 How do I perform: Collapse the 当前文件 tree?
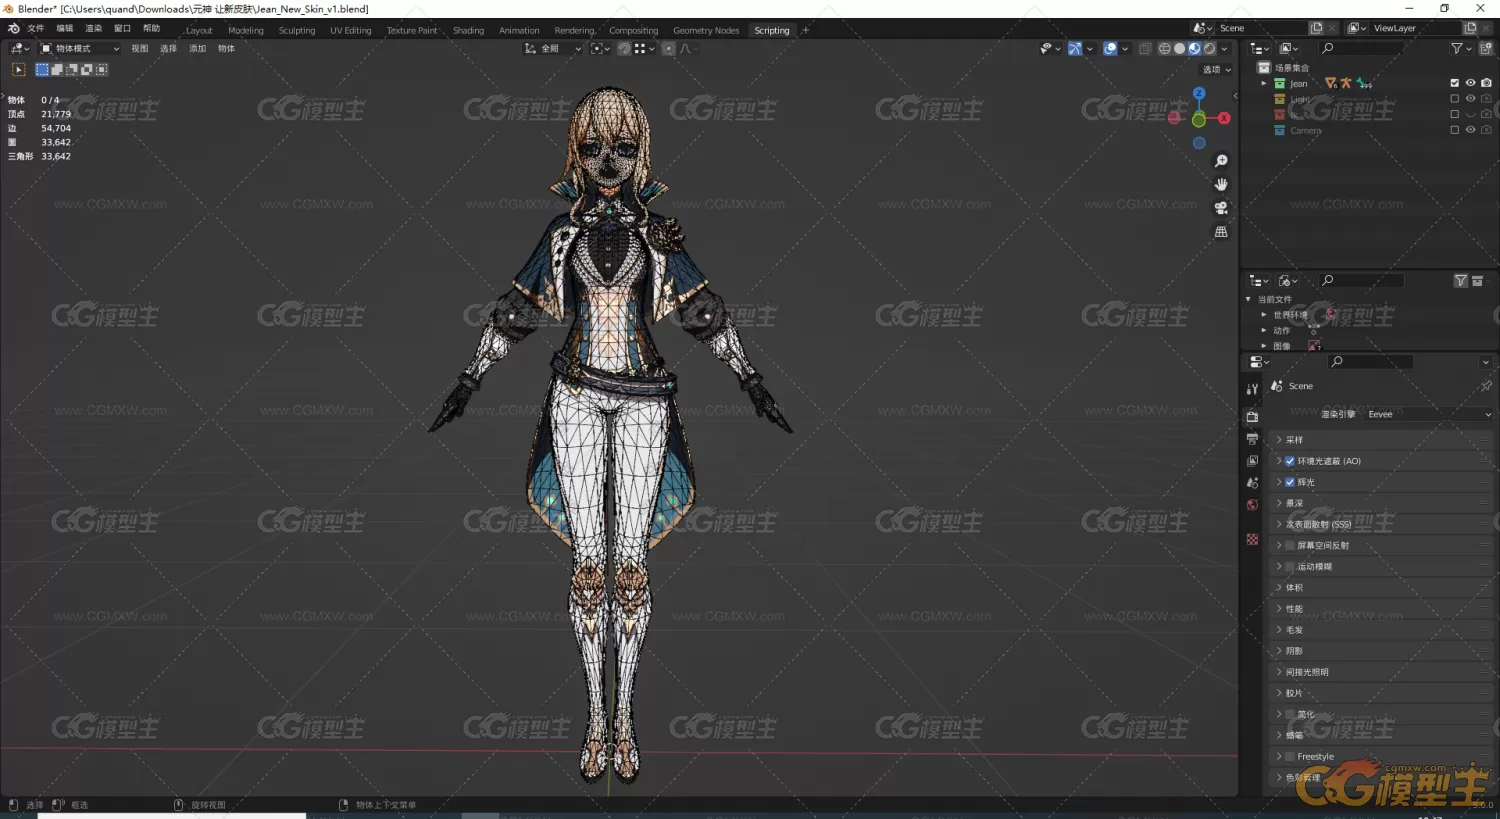(x=1248, y=299)
